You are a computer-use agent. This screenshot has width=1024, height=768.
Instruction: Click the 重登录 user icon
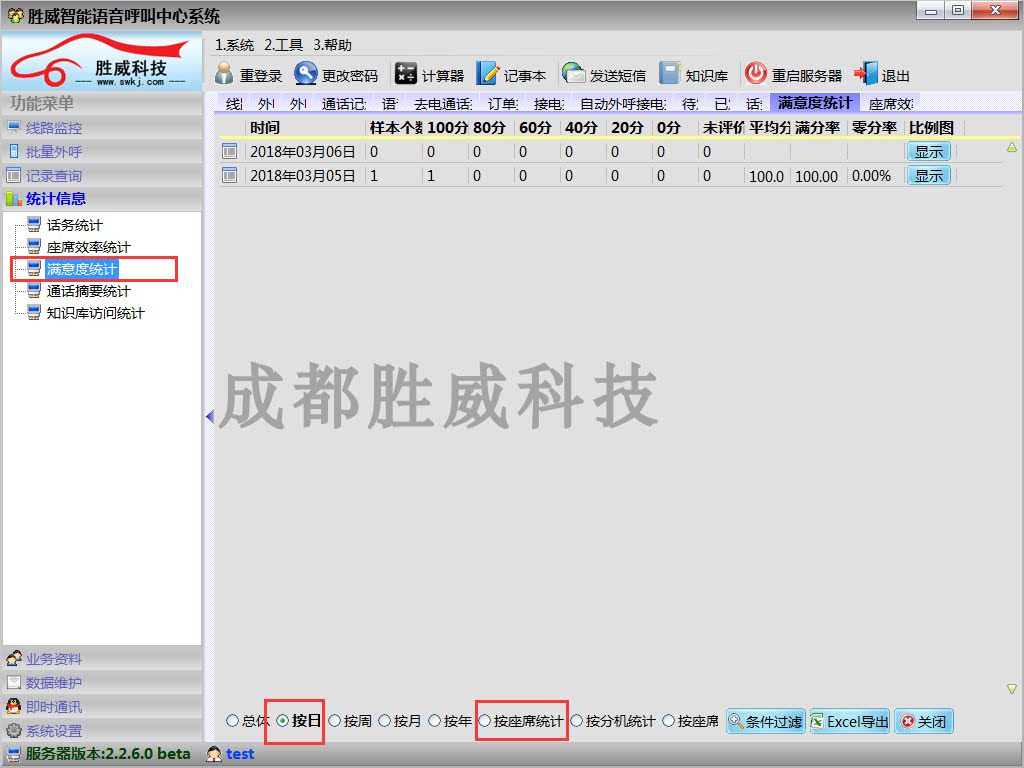click(224, 74)
